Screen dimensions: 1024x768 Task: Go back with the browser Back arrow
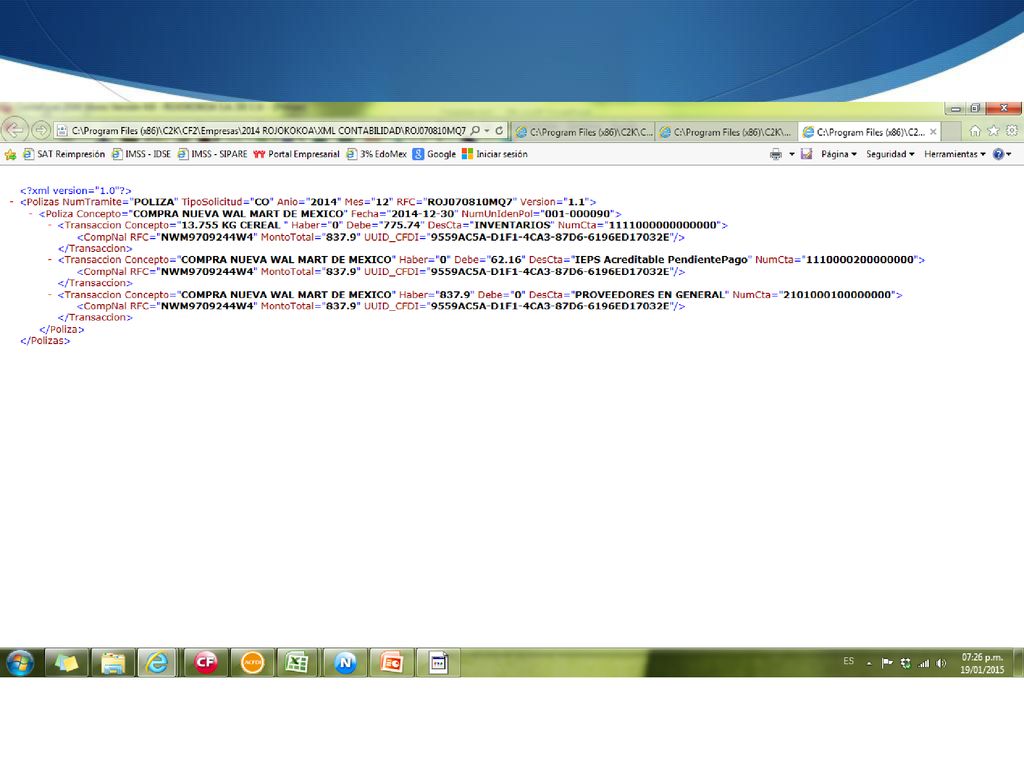(14, 130)
